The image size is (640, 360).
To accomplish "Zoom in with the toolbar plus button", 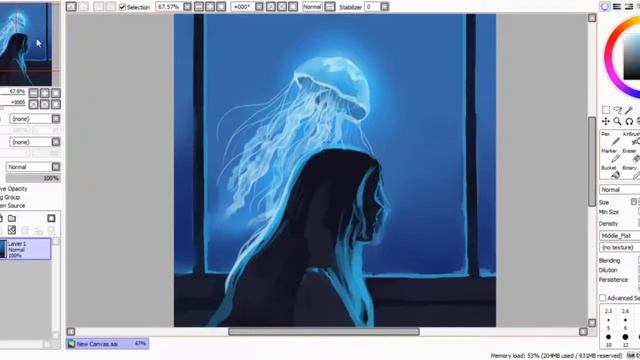I will click(x=210, y=7).
